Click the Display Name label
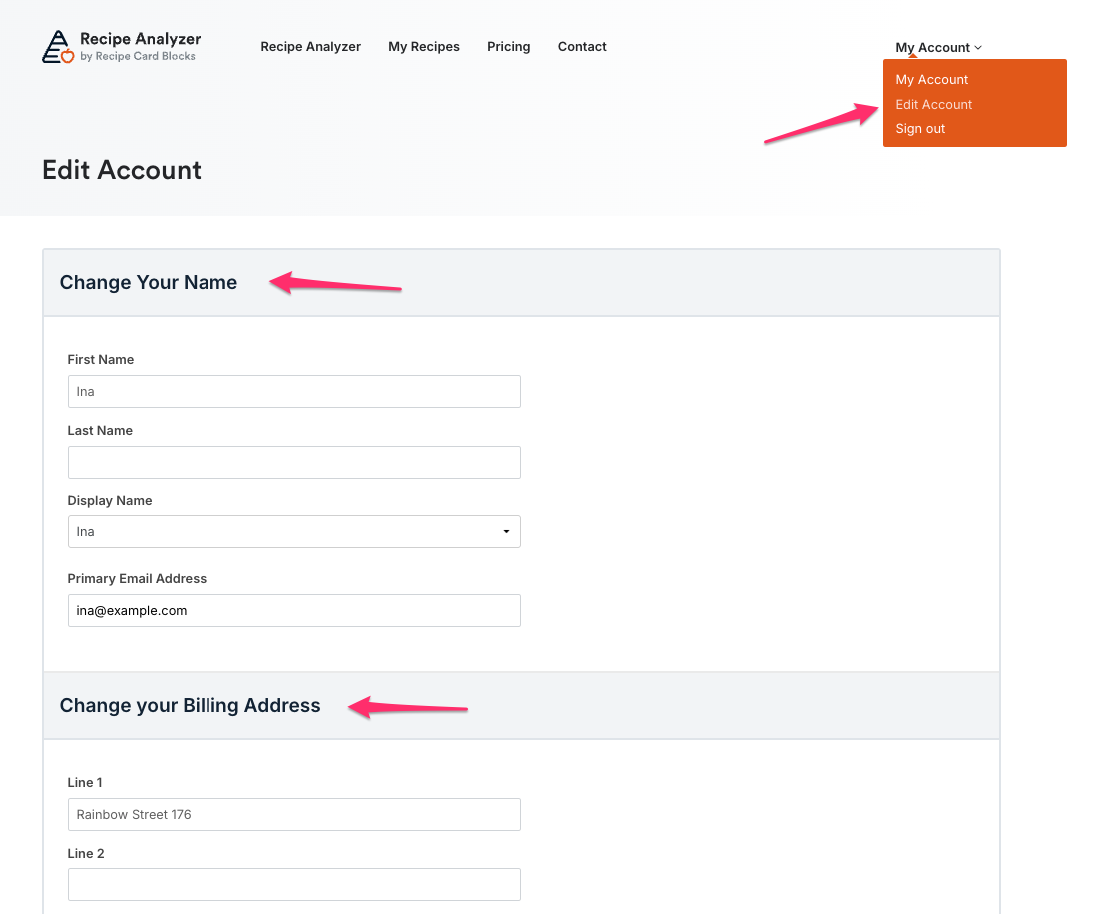 point(110,500)
